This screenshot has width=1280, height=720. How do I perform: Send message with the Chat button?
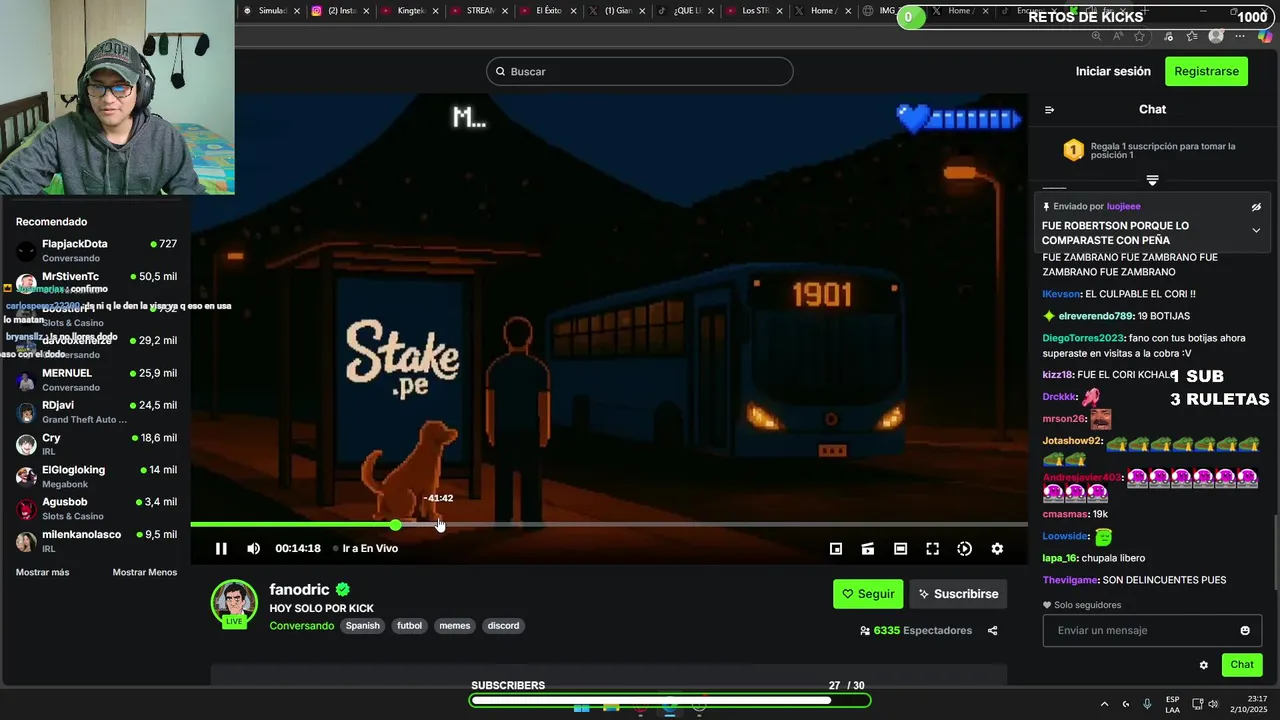coord(1242,665)
